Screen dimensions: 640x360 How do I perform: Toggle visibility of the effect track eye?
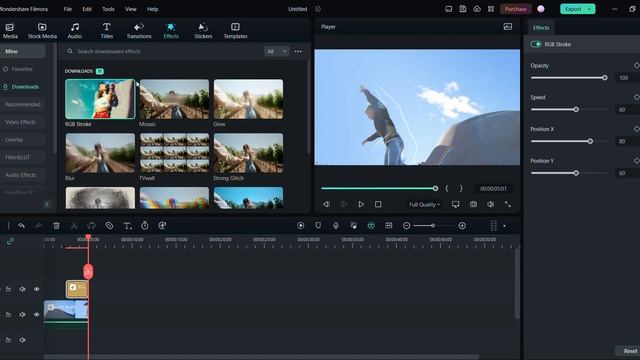click(x=36, y=289)
